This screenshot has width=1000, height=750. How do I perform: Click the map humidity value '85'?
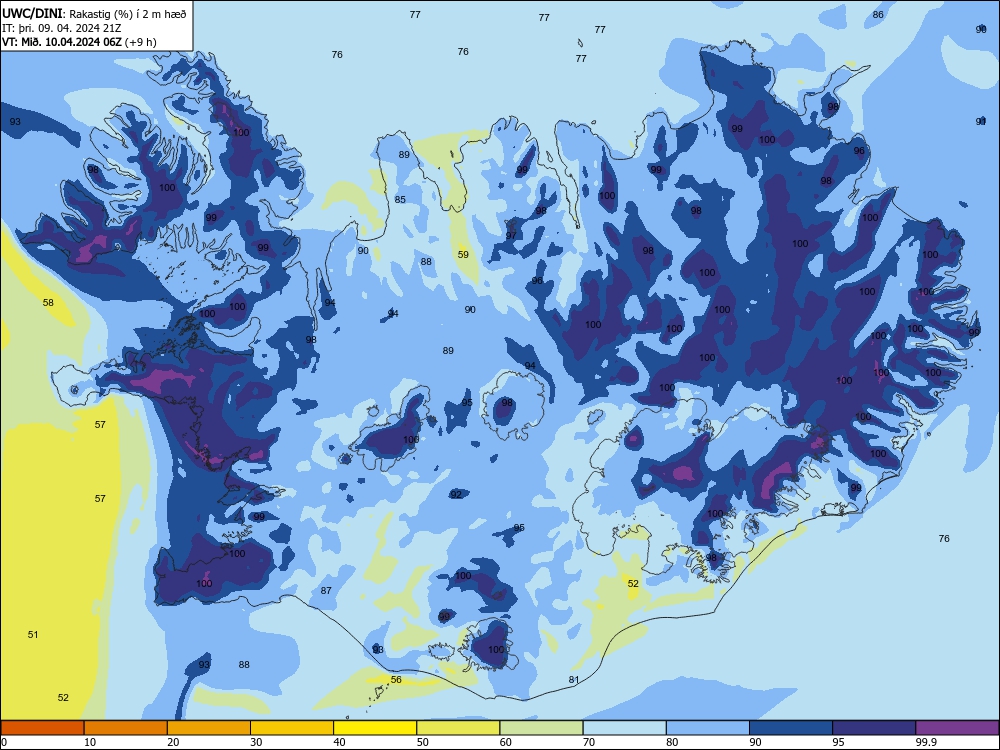pos(400,200)
